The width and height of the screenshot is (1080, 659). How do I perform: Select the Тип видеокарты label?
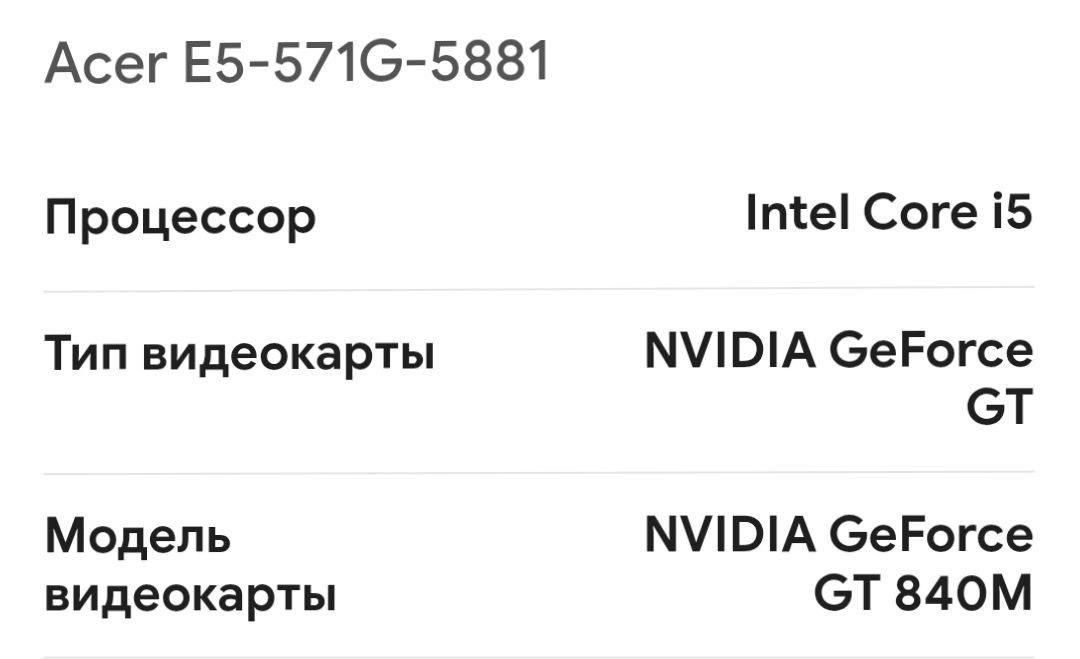(240, 354)
